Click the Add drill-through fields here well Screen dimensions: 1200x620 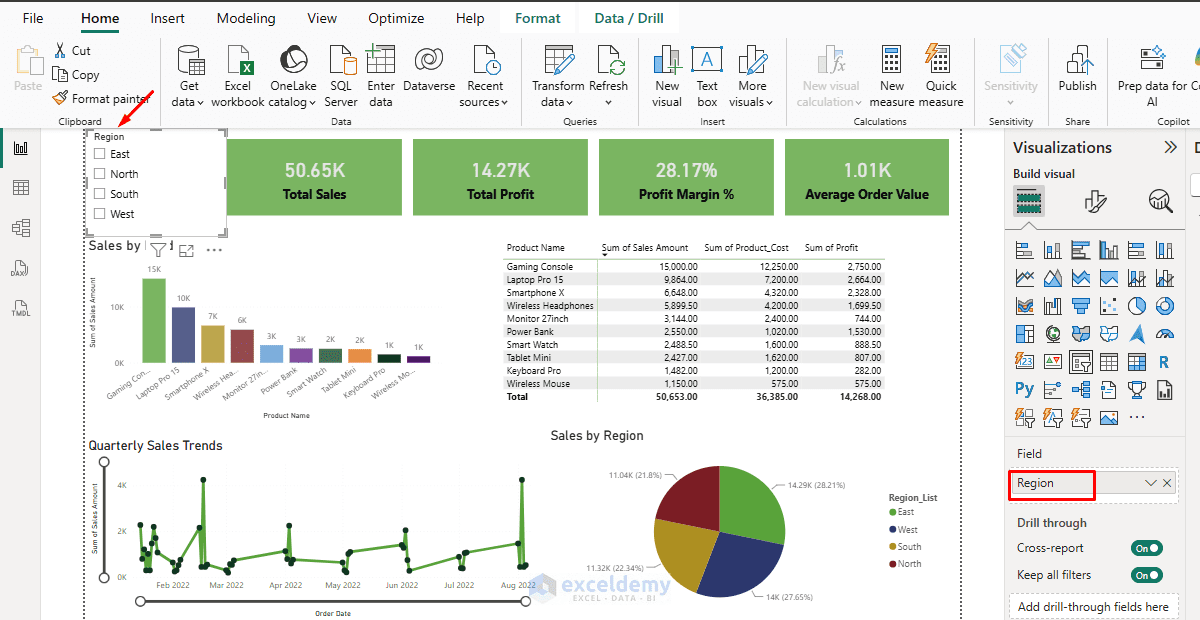1093,606
